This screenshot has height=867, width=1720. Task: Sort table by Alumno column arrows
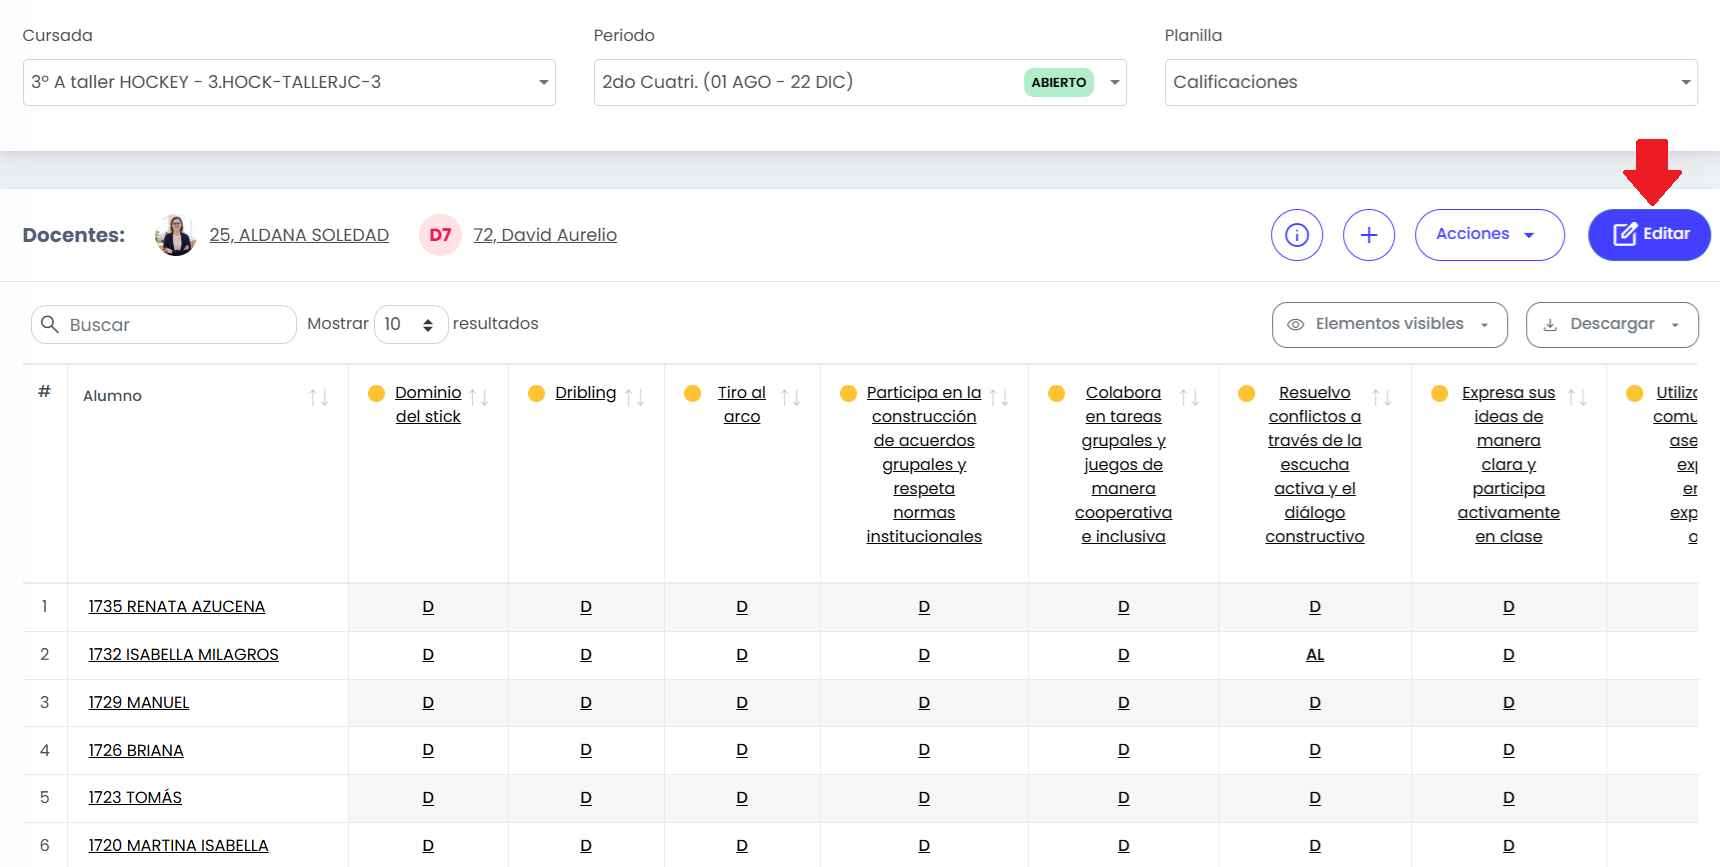point(319,397)
